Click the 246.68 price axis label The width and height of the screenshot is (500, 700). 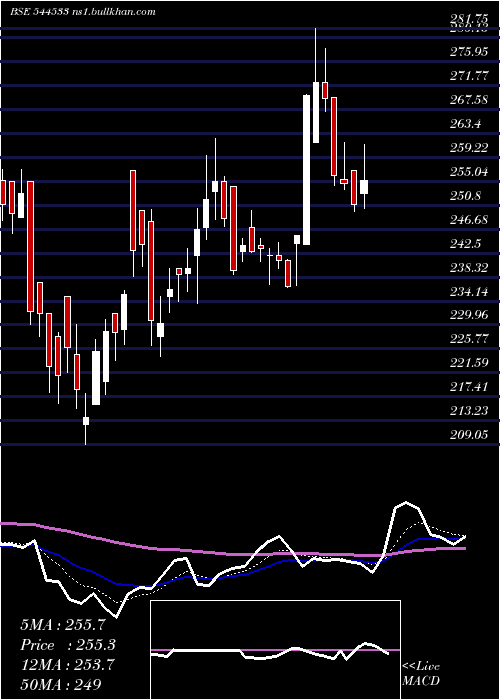(469, 220)
